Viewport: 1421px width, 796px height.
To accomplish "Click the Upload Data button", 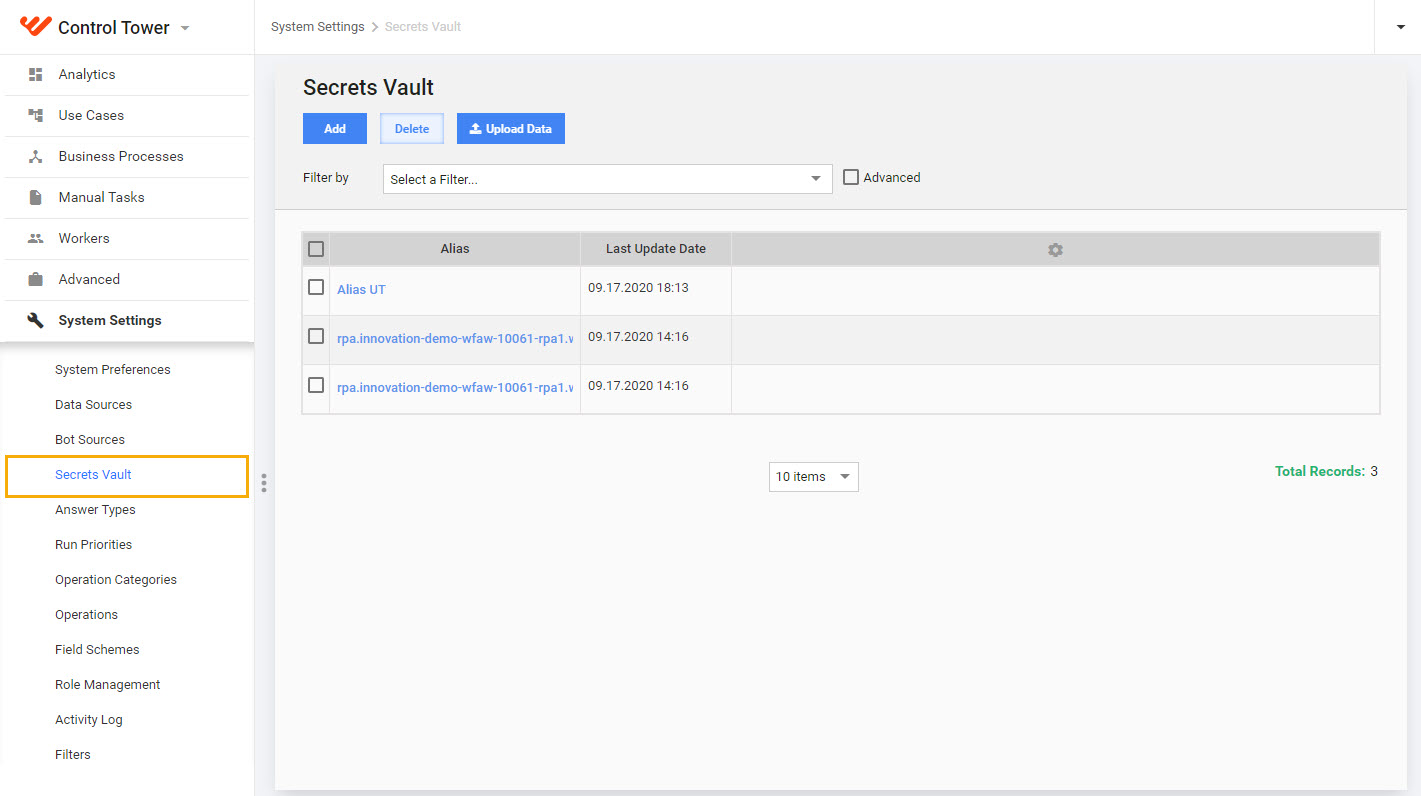I will click(x=511, y=128).
